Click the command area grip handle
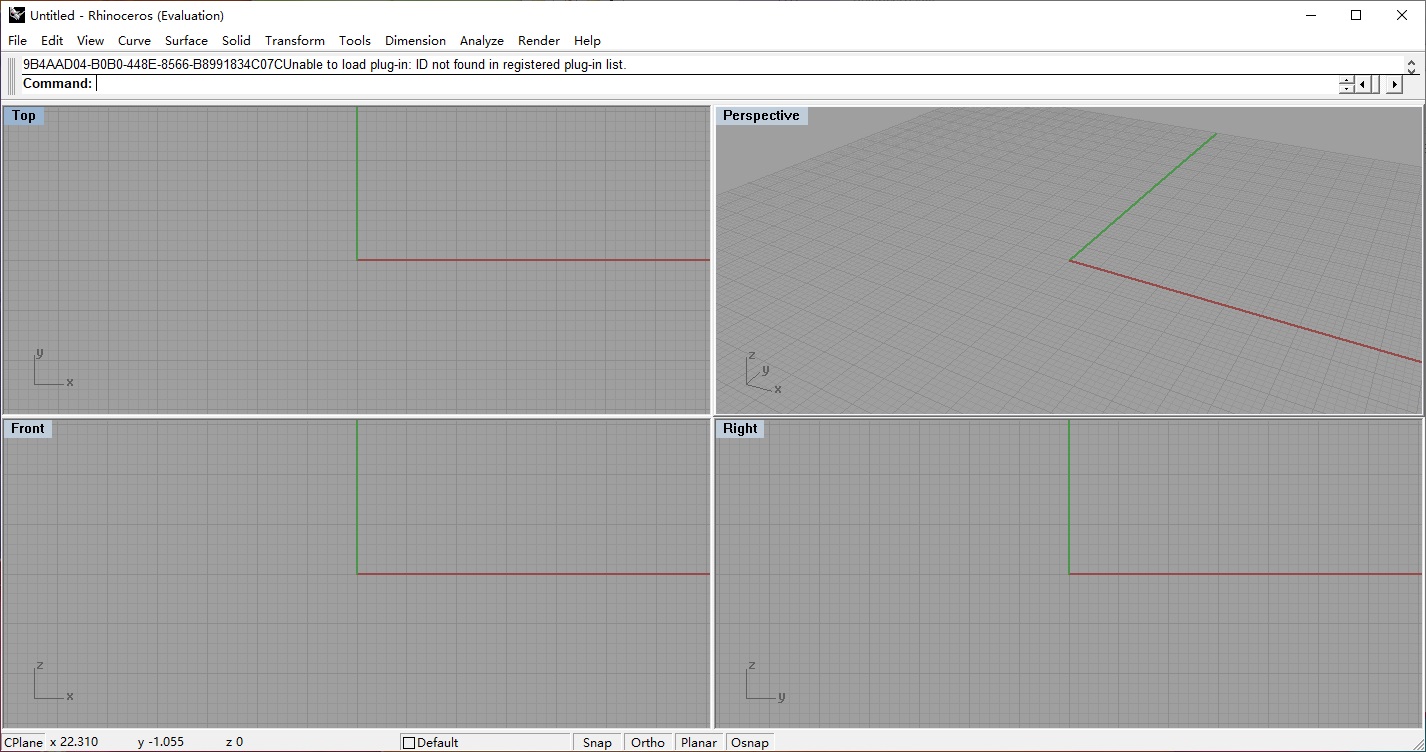The height and width of the screenshot is (752, 1426). pos(12,75)
